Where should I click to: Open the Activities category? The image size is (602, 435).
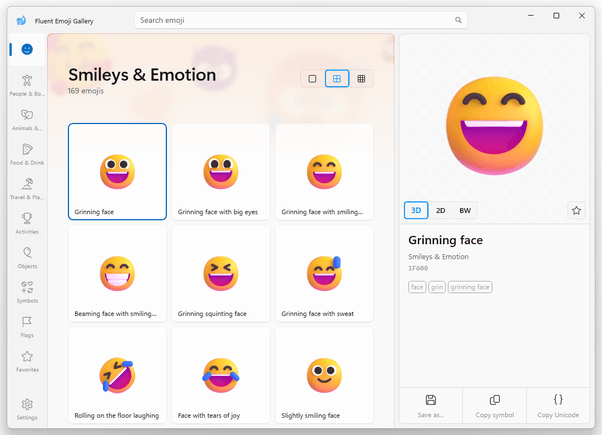coord(27,223)
